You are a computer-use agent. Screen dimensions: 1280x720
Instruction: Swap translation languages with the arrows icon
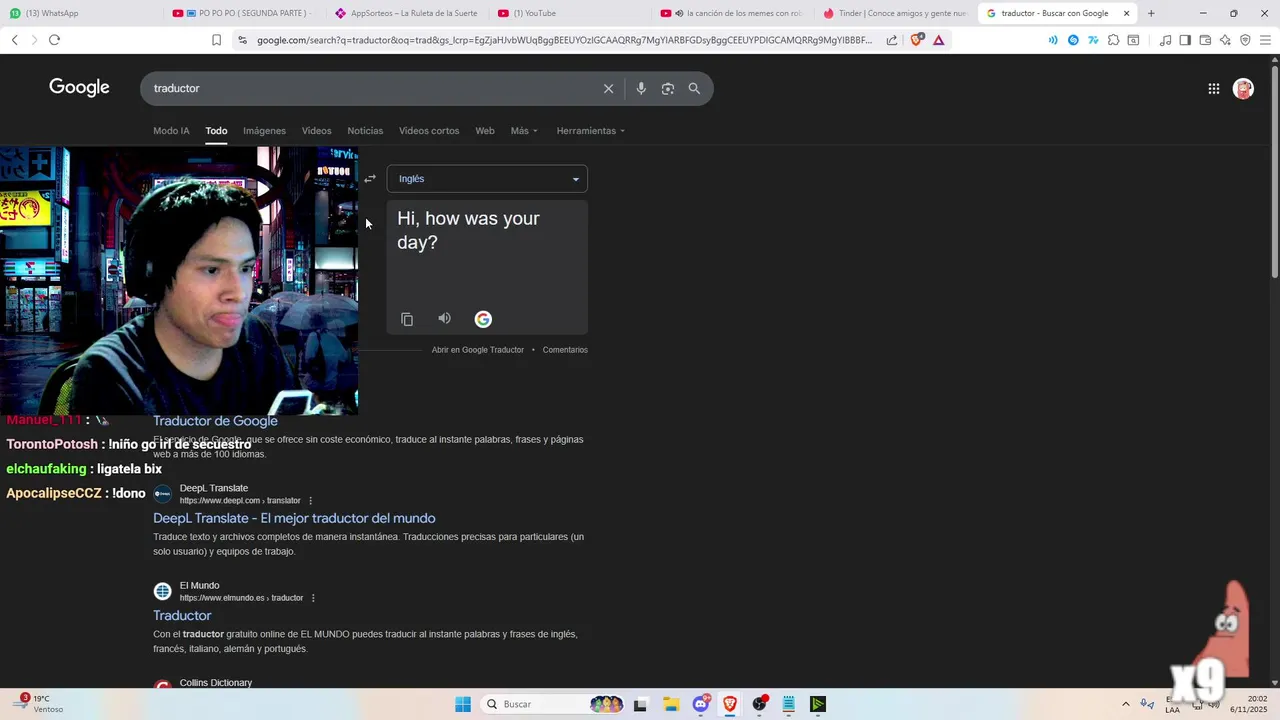(x=370, y=179)
